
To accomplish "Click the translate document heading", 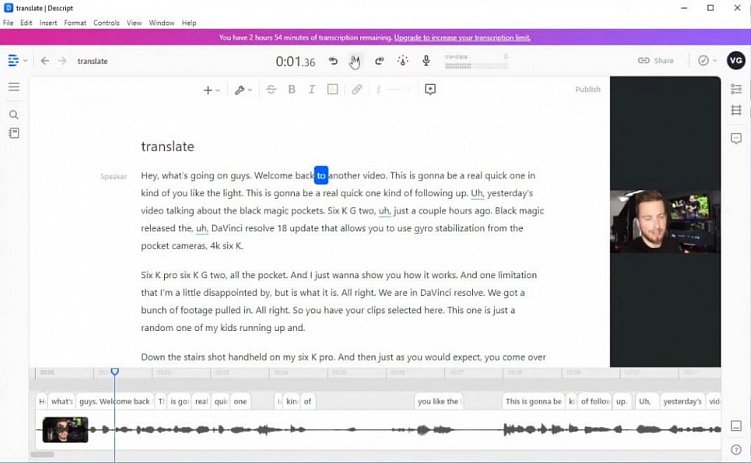I will point(168,146).
